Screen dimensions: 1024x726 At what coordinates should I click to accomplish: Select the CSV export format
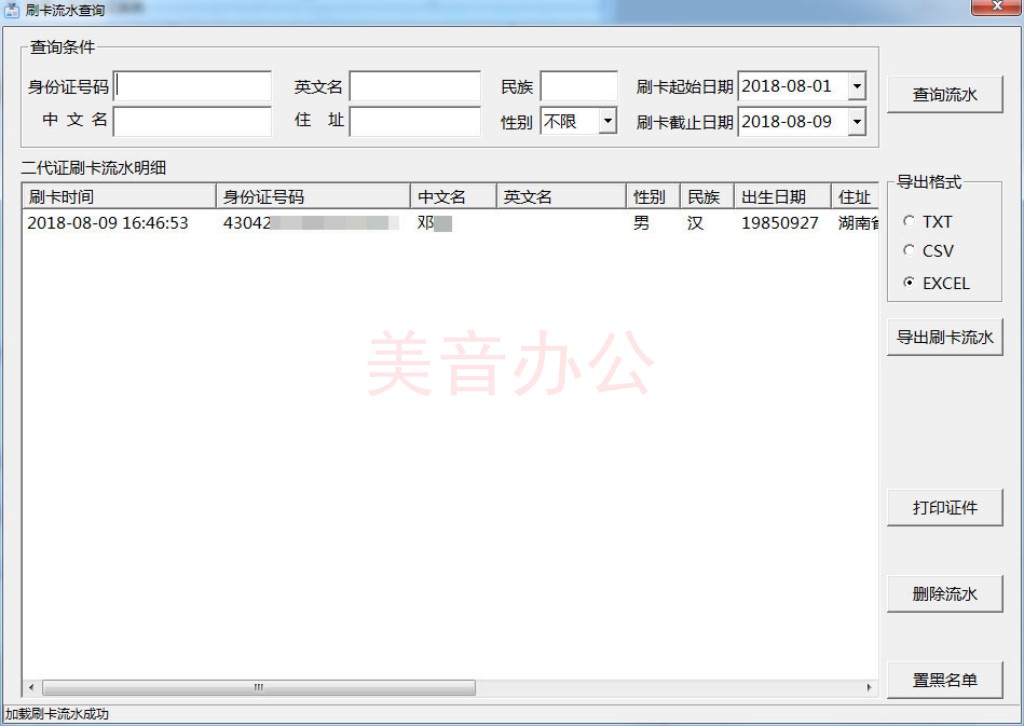pyautogui.click(x=909, y=251)
